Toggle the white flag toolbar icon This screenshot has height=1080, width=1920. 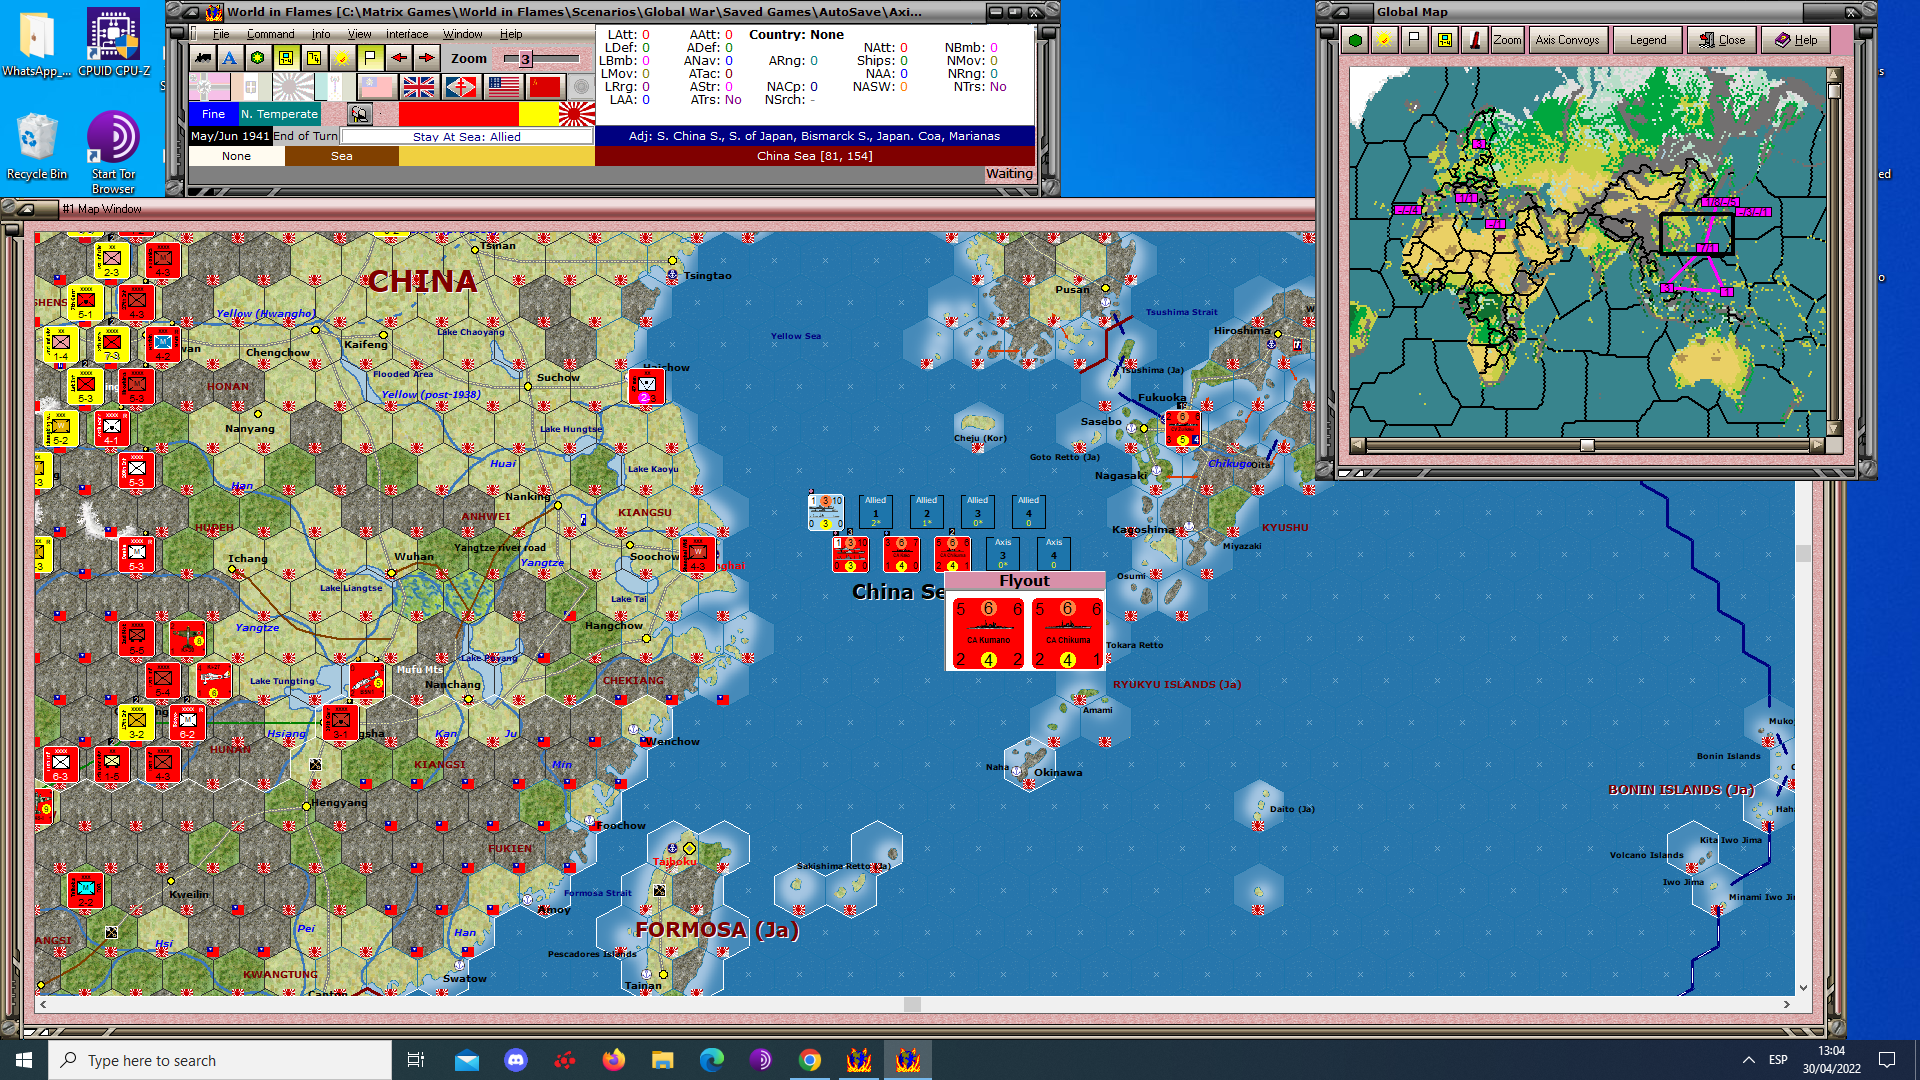[x=370, y=58]
